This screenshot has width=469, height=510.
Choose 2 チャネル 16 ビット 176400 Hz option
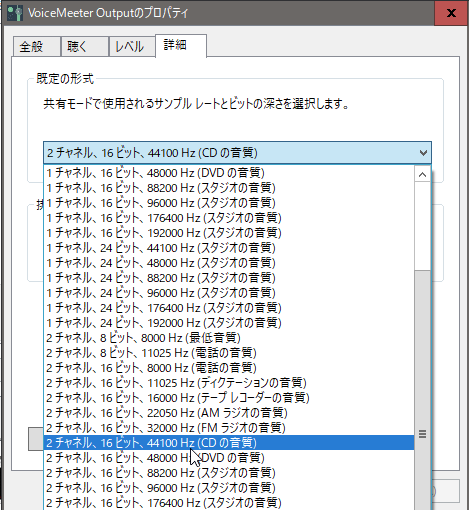coord(229,503)
